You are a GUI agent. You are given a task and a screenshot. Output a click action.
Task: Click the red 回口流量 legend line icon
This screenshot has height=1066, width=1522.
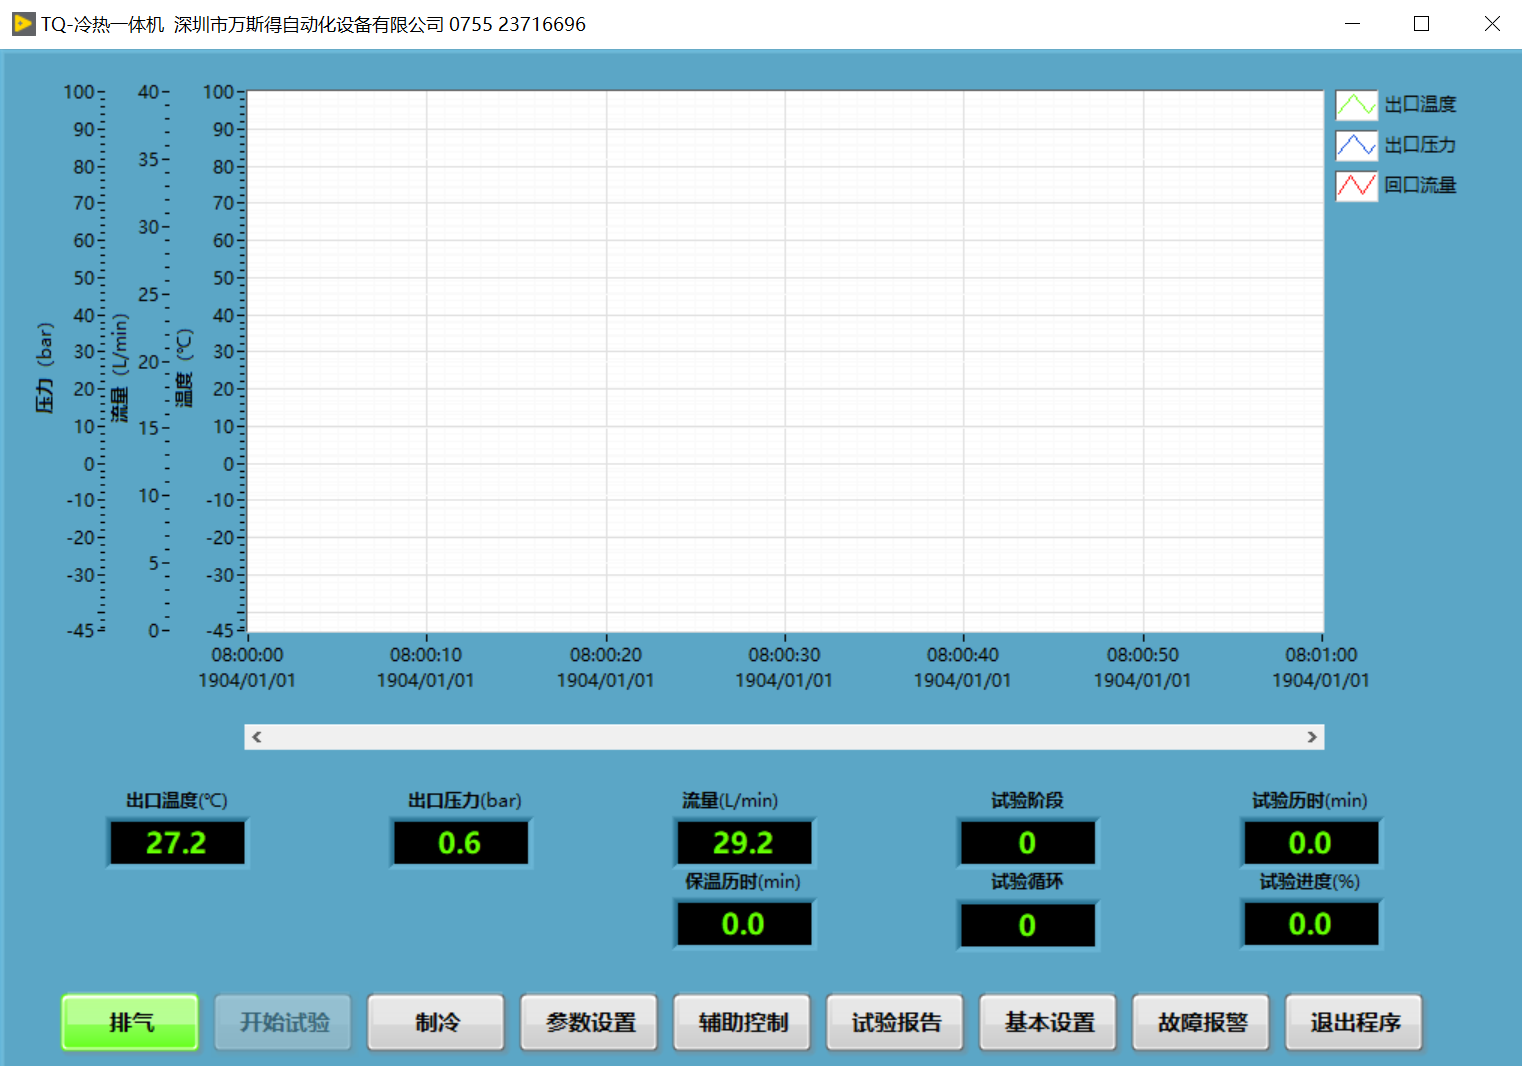coord(1356,185)
